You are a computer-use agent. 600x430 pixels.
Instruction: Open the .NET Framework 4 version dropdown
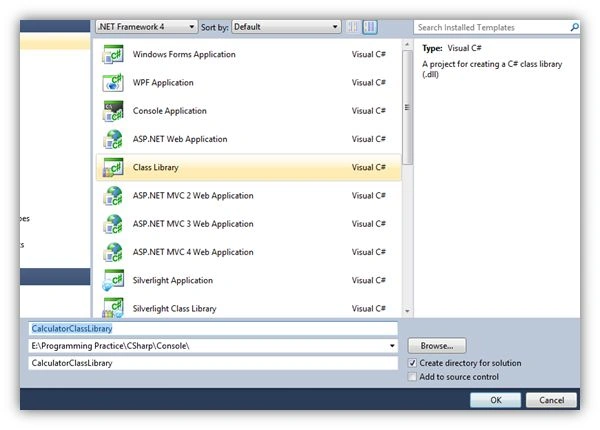point(147,27)
